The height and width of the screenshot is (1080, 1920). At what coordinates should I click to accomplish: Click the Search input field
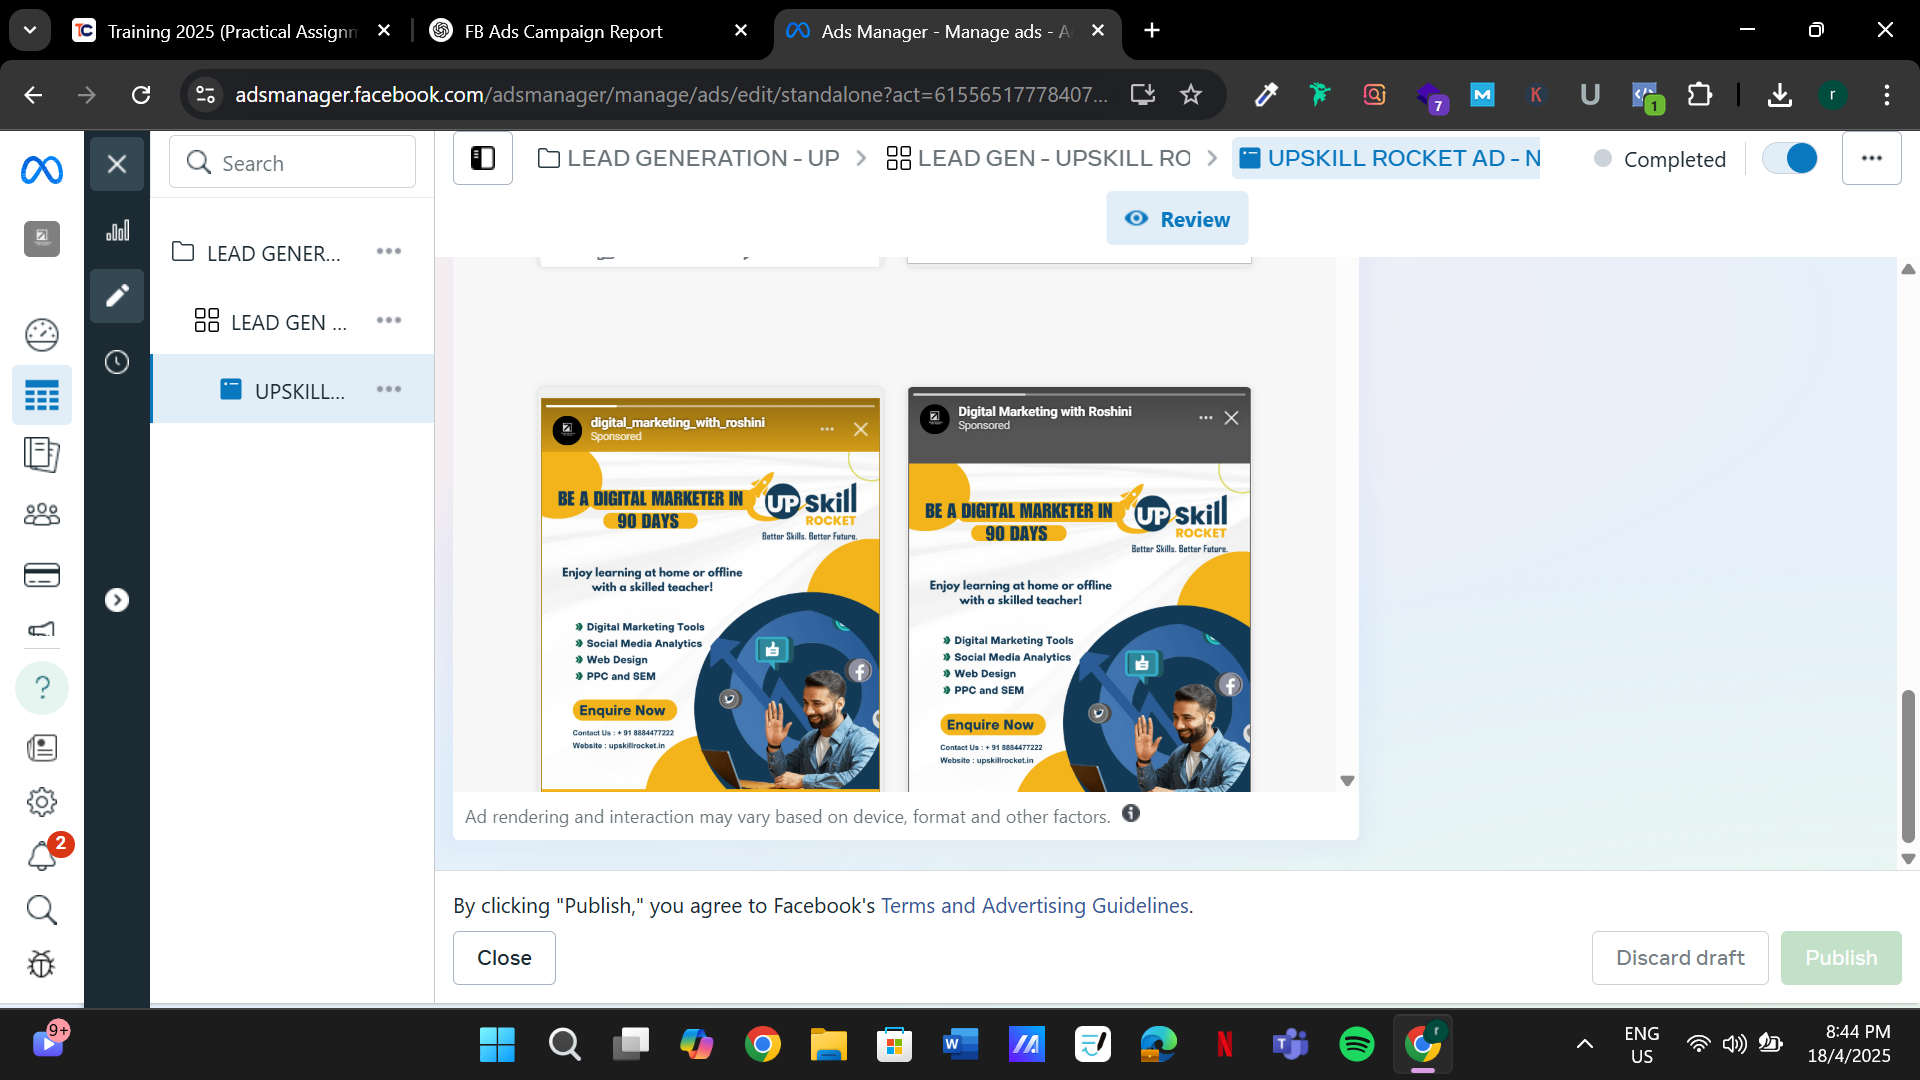292,162
